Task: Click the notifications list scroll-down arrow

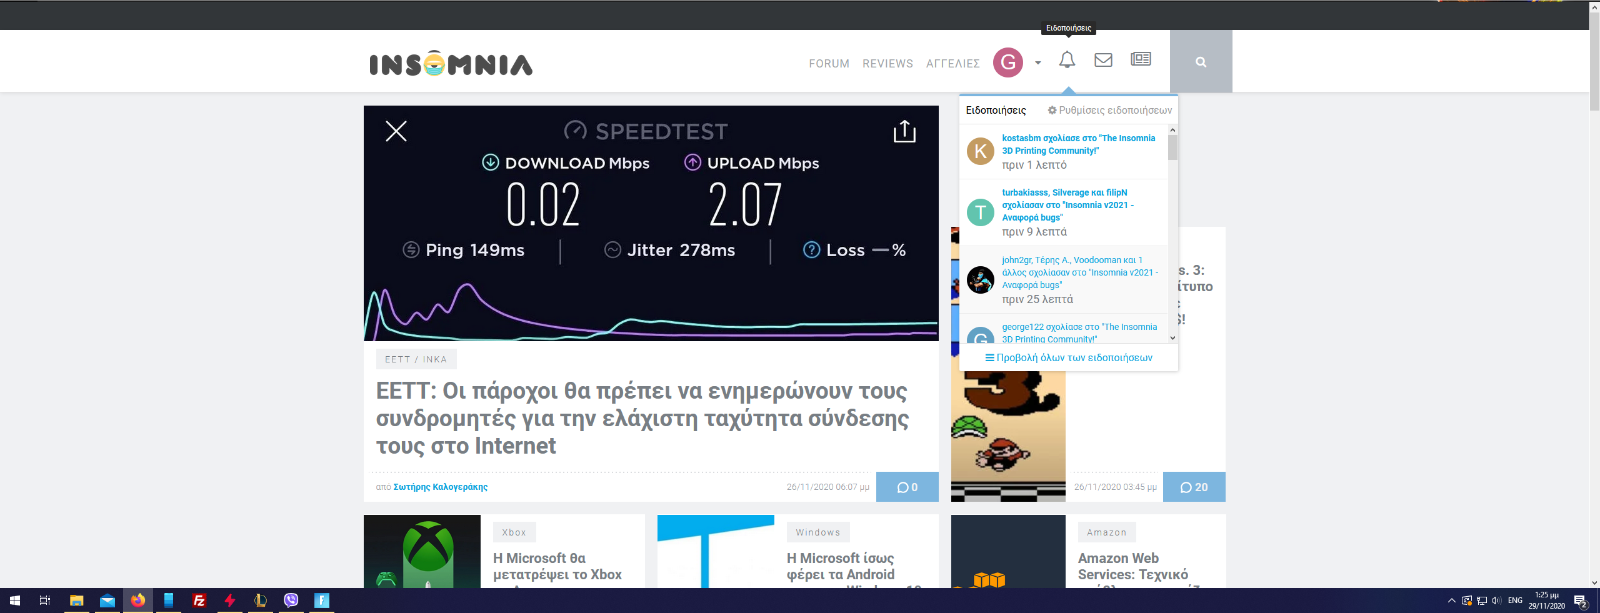Action: (x=1173, y=338)
